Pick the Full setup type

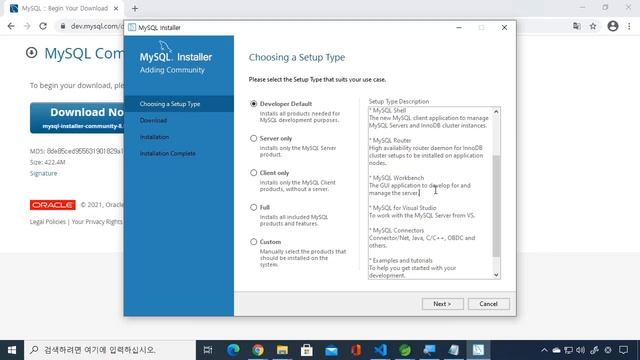[x=253, y=207]
